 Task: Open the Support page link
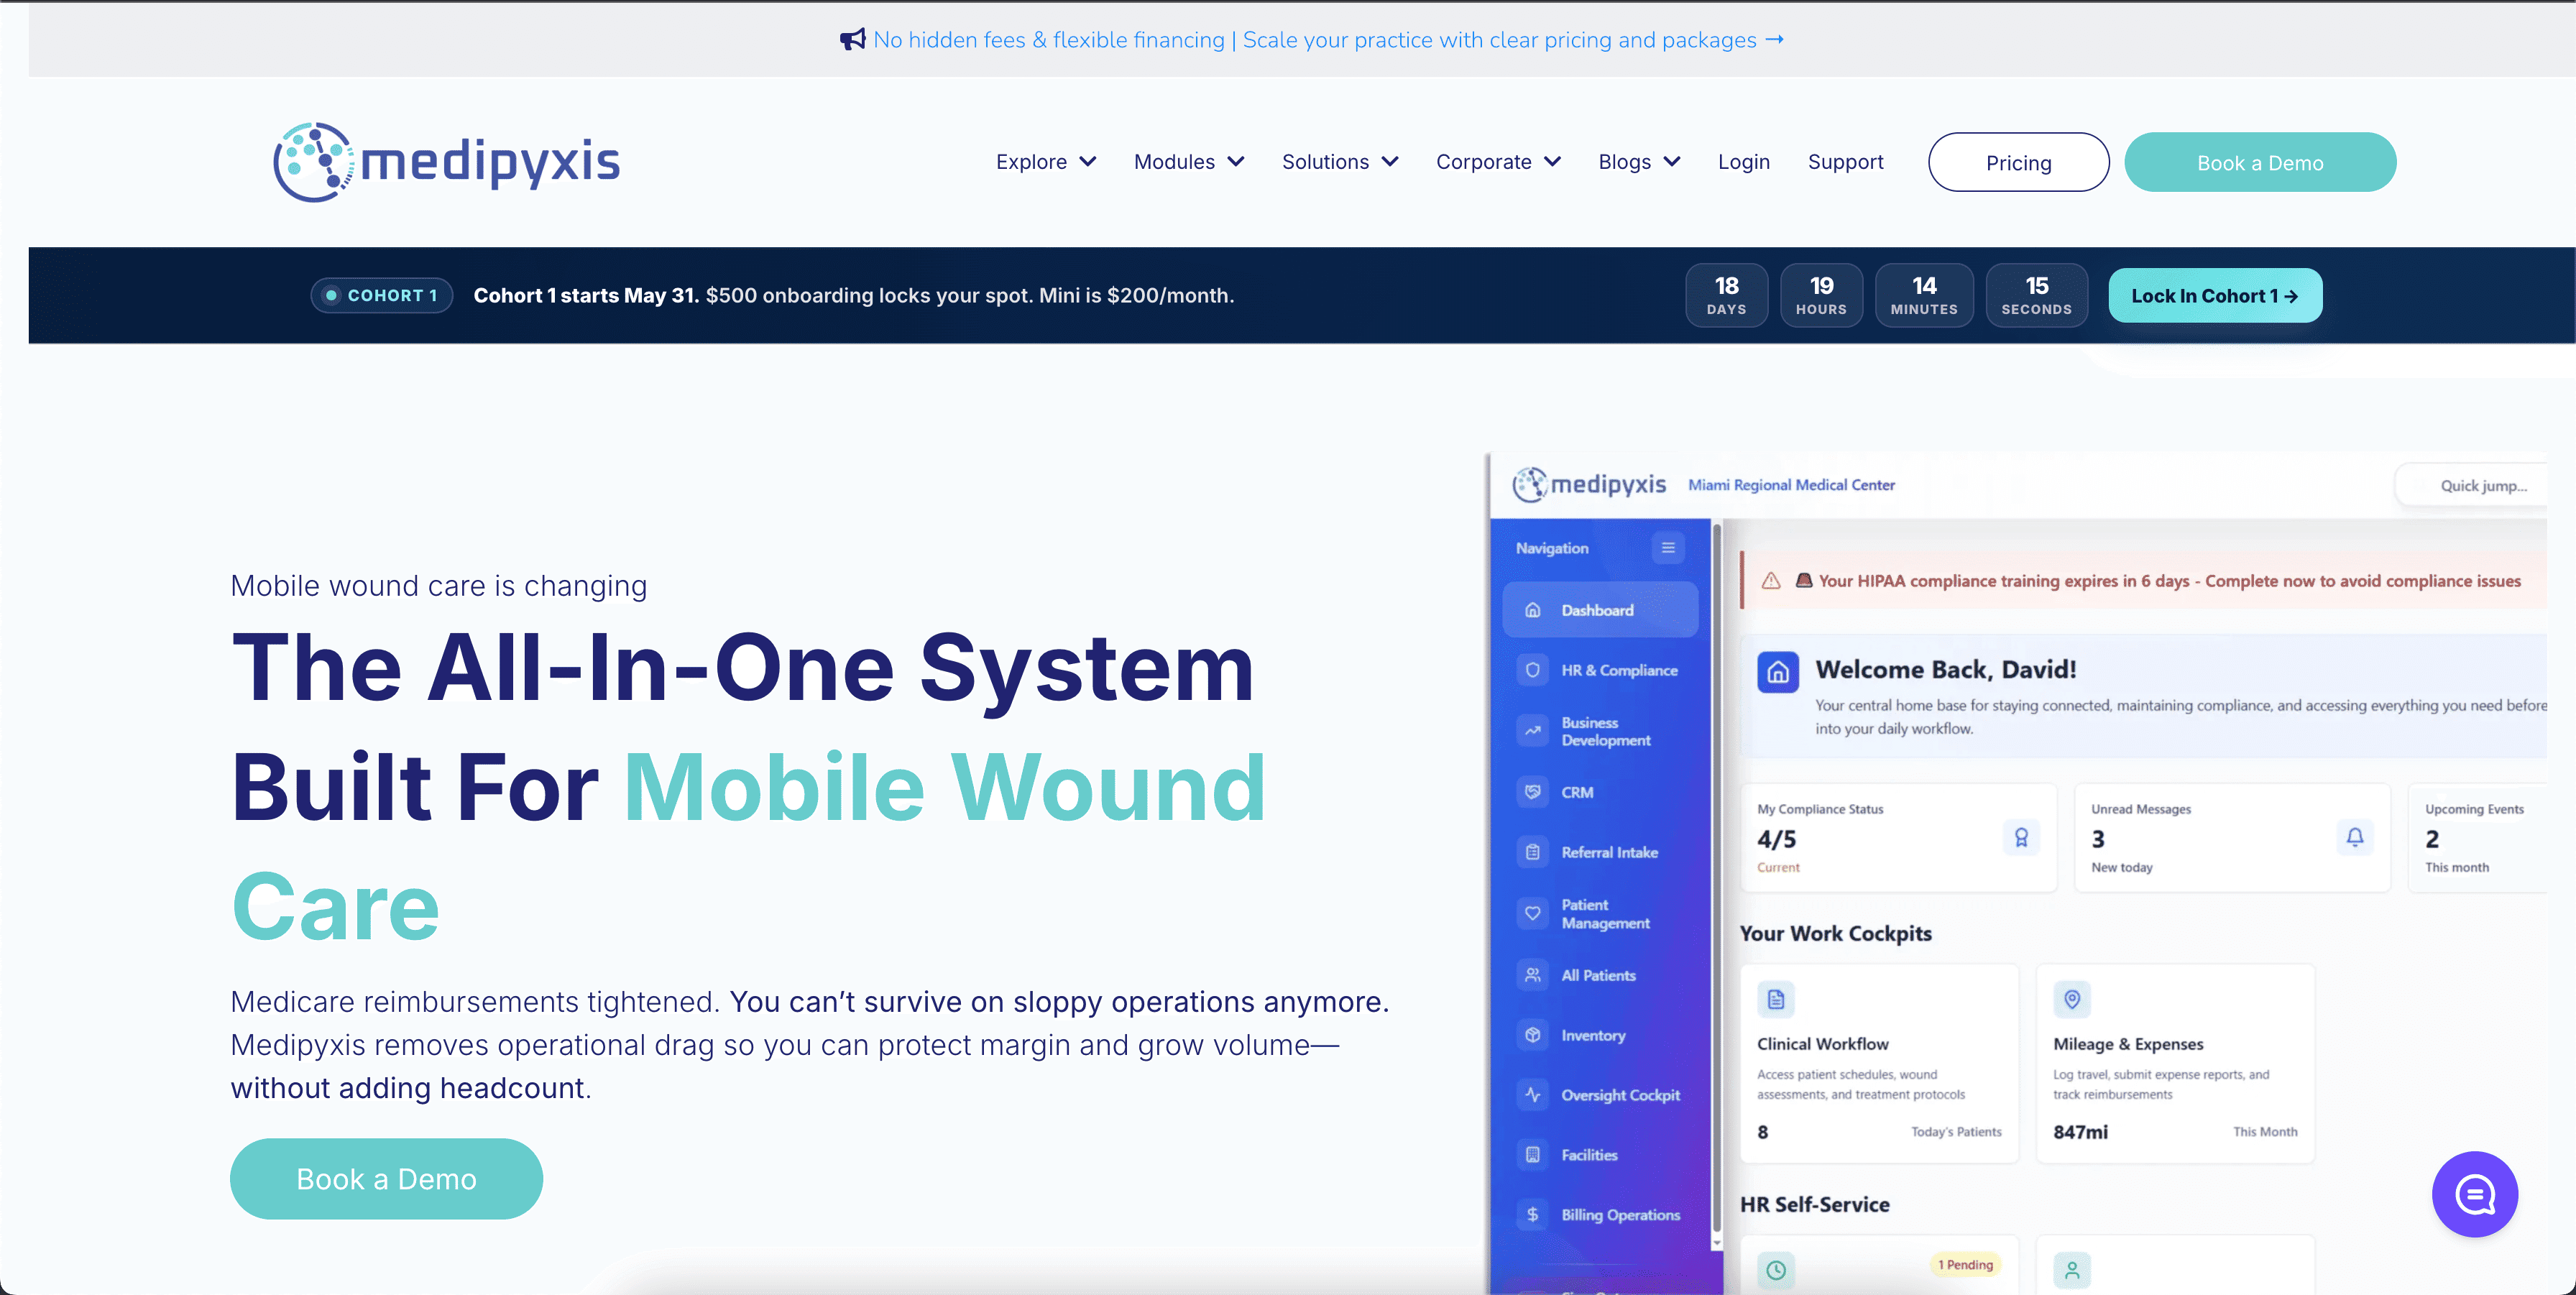coord(1845,162)
